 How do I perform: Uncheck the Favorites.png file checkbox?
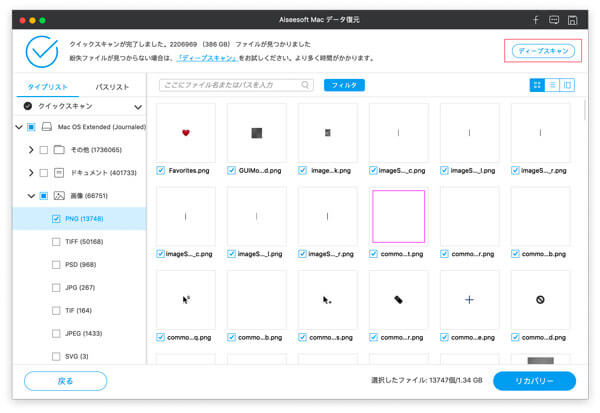161,171
